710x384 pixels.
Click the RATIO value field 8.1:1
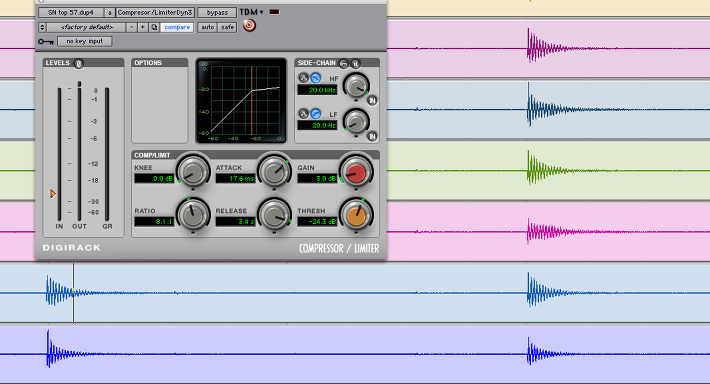(x=154, y=221)
